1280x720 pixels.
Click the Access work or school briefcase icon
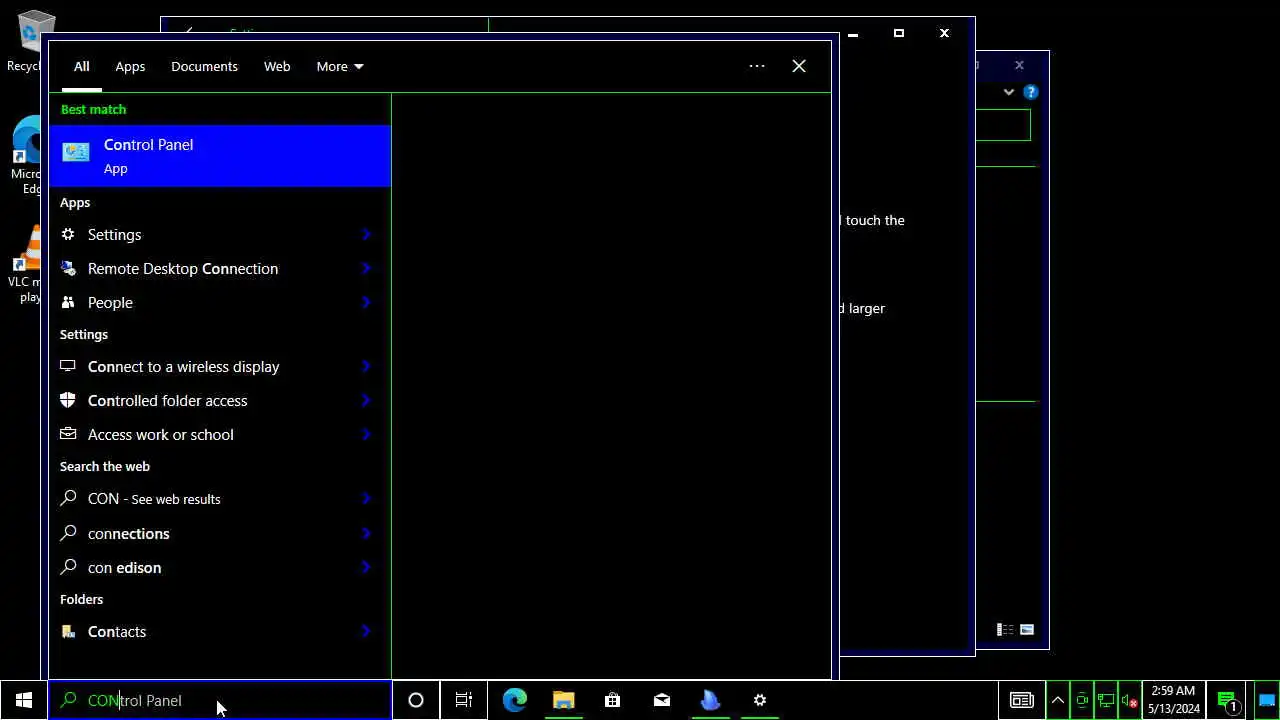point(68,434)
